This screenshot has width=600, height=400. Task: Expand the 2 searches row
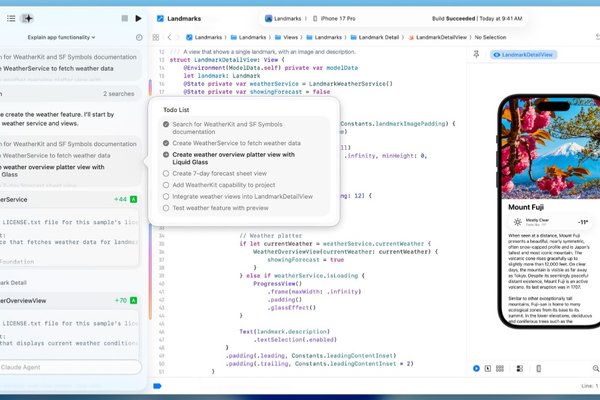click(69, 93)
